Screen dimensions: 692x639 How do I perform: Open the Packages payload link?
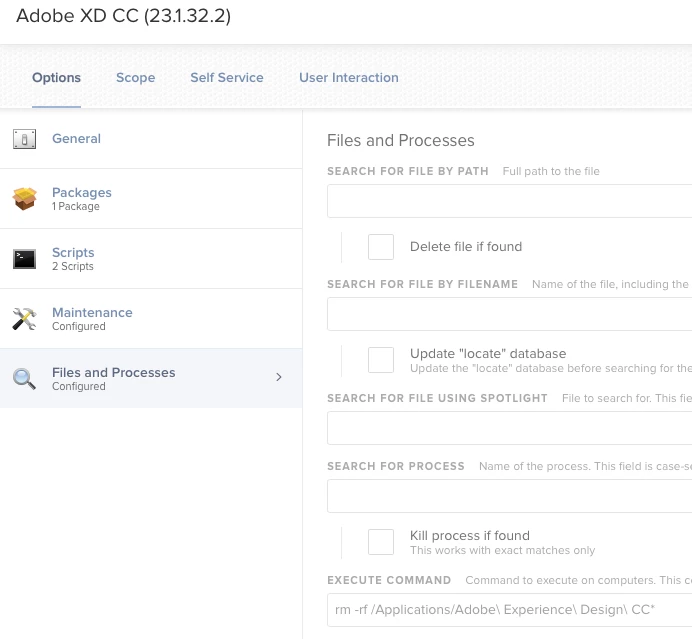pos(82,192)
